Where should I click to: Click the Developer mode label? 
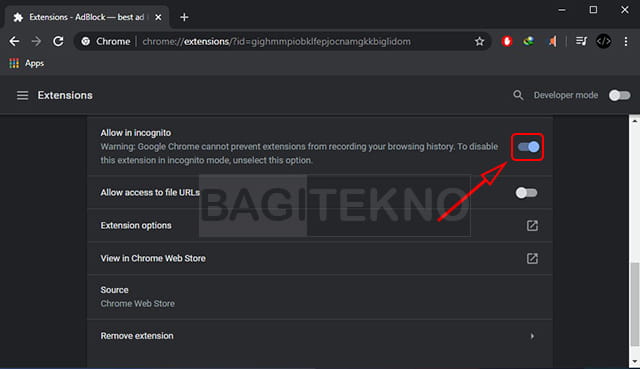(566, 95)
